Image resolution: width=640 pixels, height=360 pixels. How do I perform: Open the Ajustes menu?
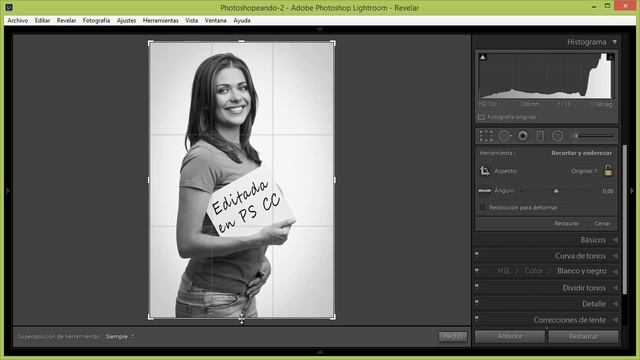[126, 20]
